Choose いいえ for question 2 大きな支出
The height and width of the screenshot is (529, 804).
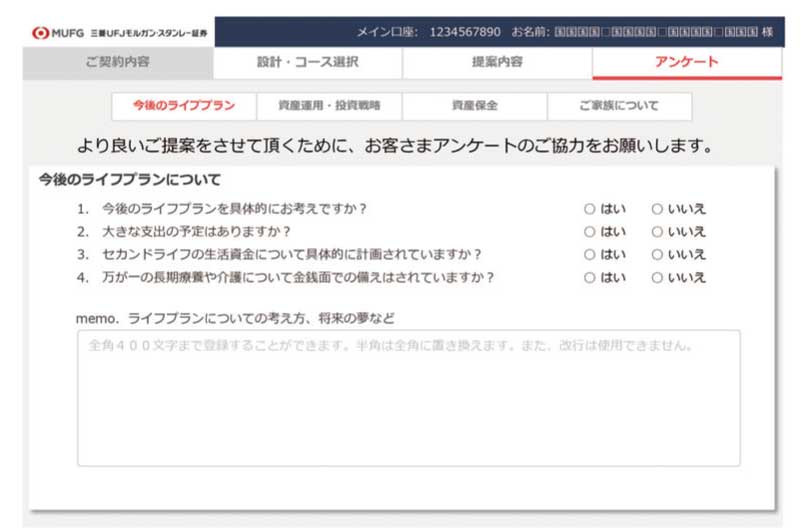(x=657, y=232)
